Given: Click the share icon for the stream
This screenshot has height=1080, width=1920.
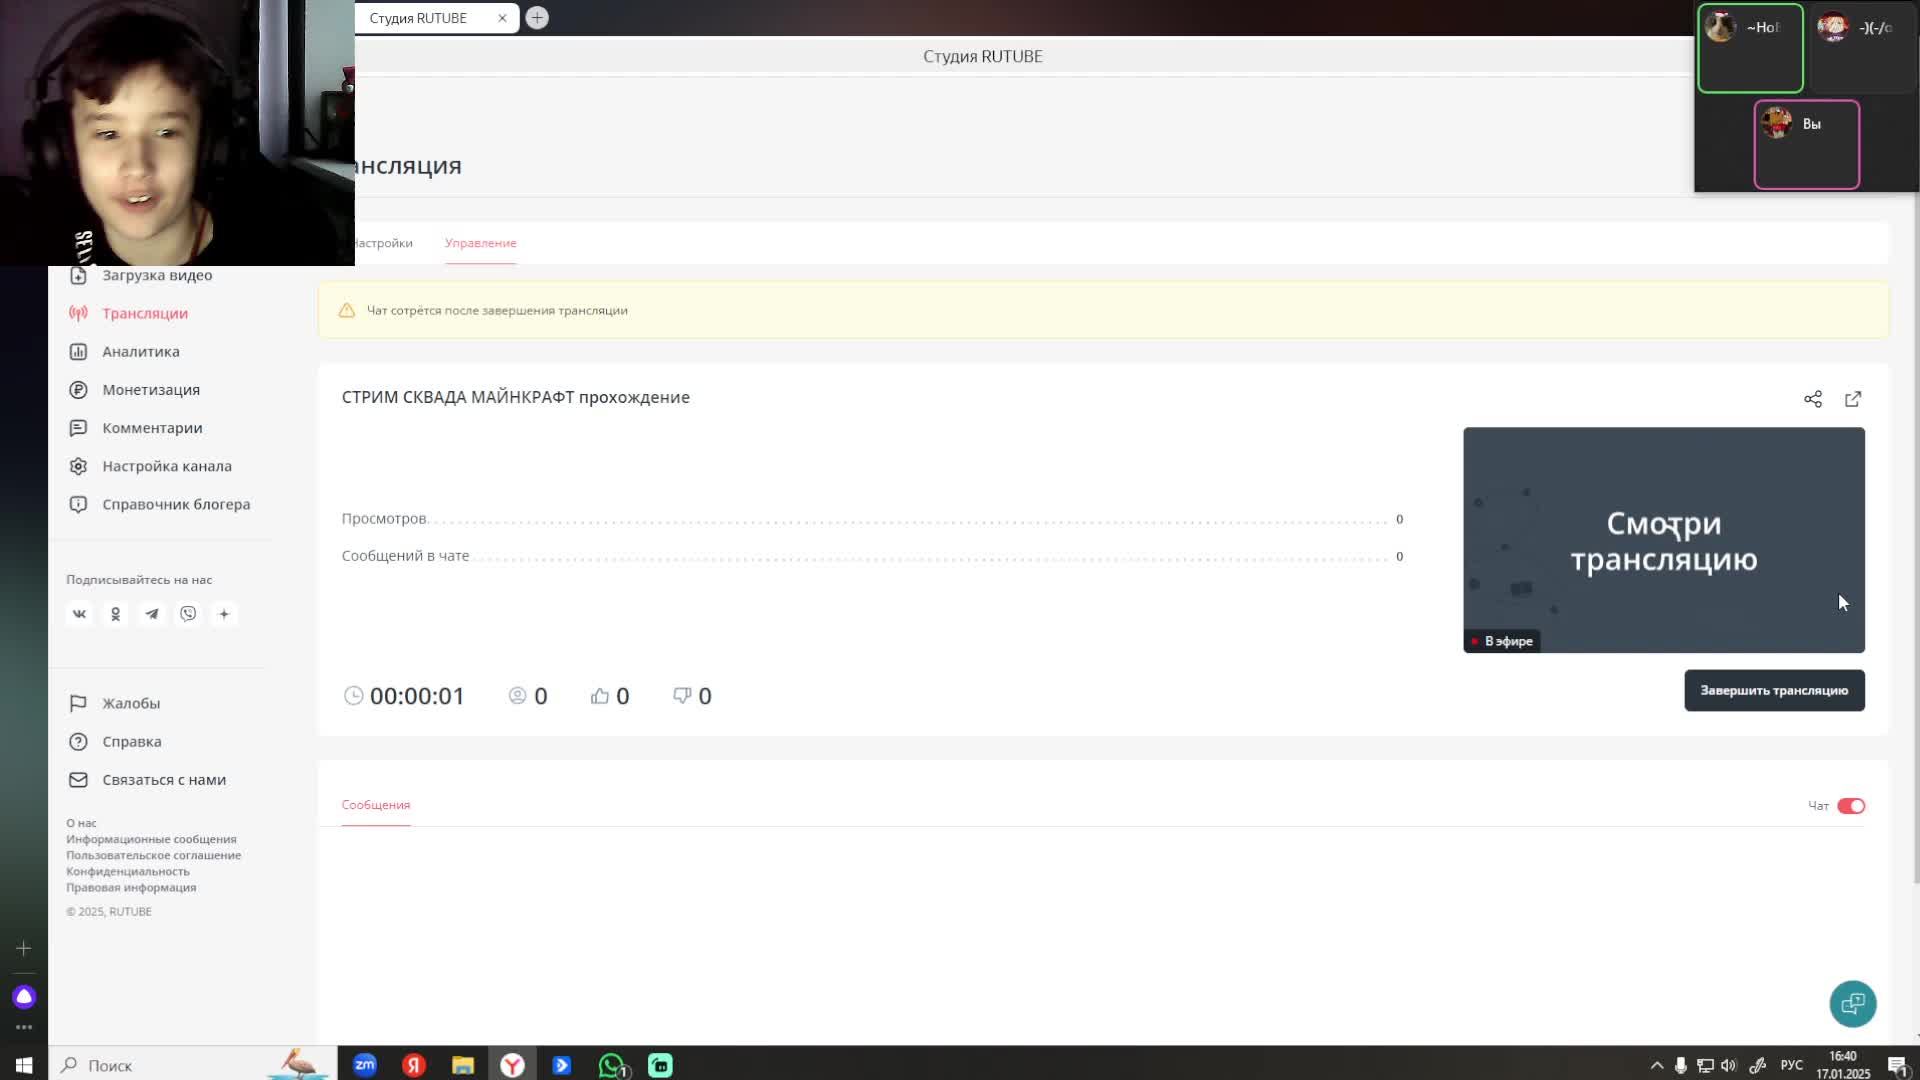Looking at the screenshot, I should 1813,399.
